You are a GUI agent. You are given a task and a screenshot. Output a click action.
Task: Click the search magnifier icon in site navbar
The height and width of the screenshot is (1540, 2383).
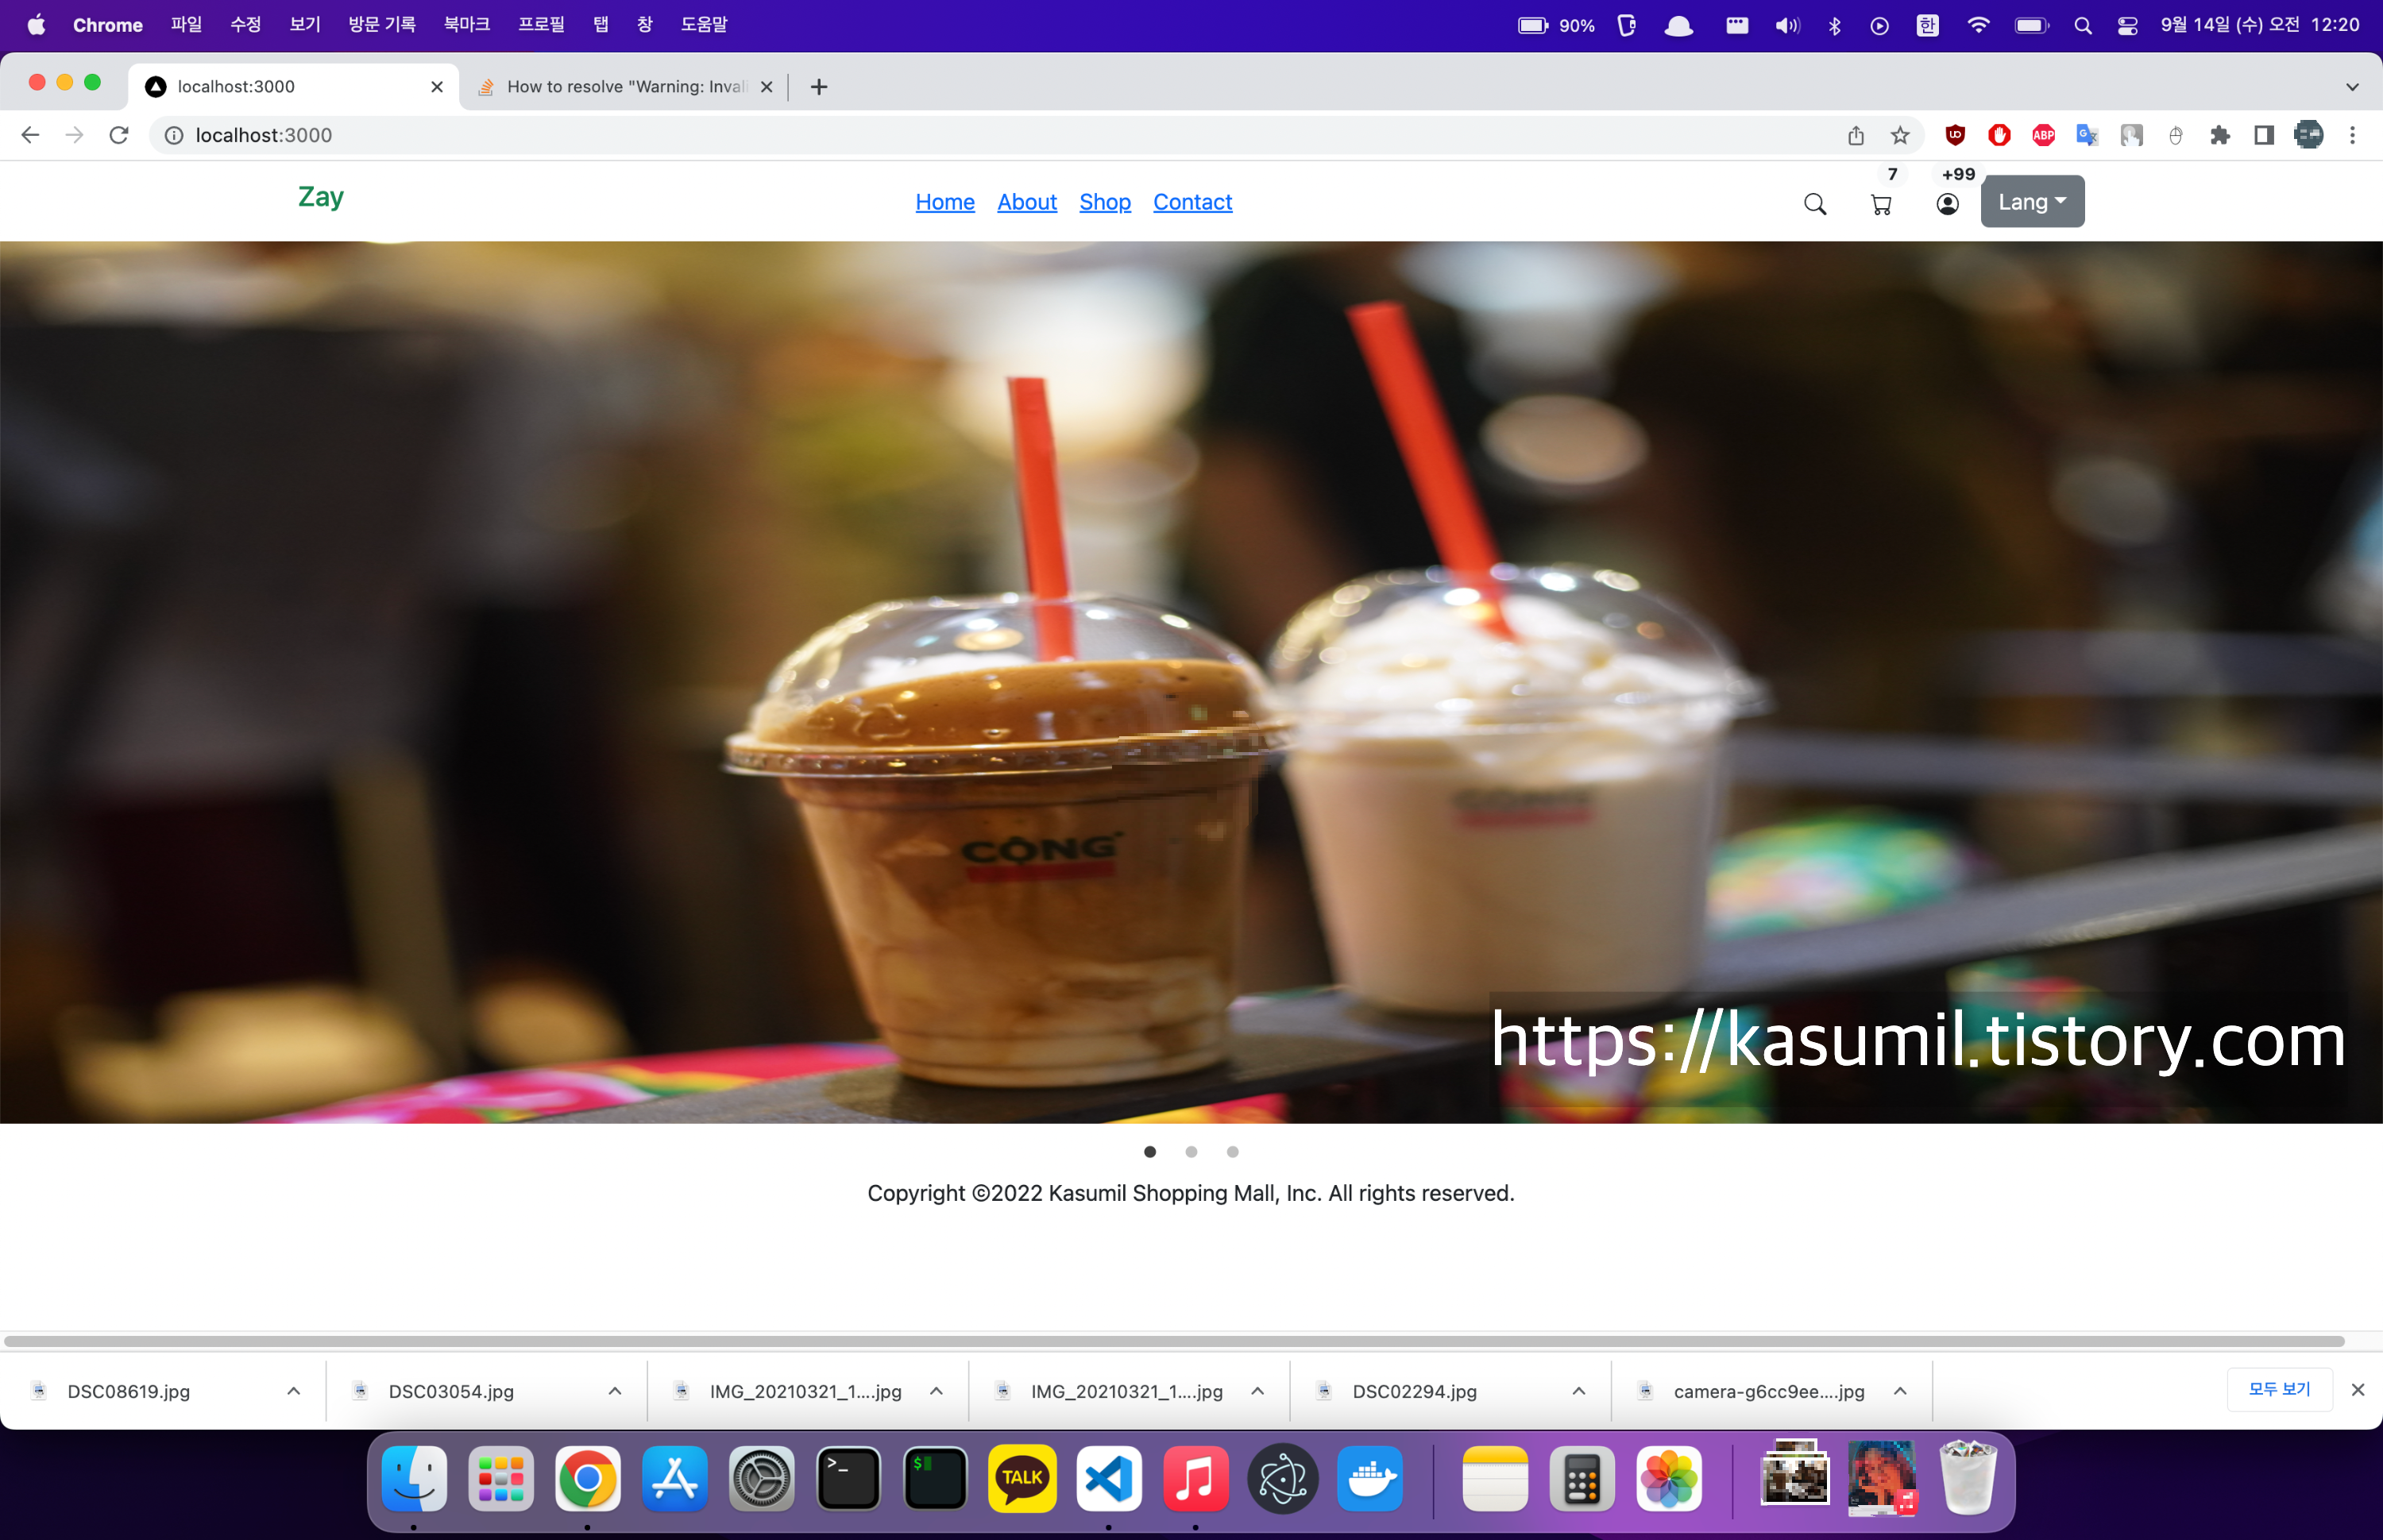1814,204
